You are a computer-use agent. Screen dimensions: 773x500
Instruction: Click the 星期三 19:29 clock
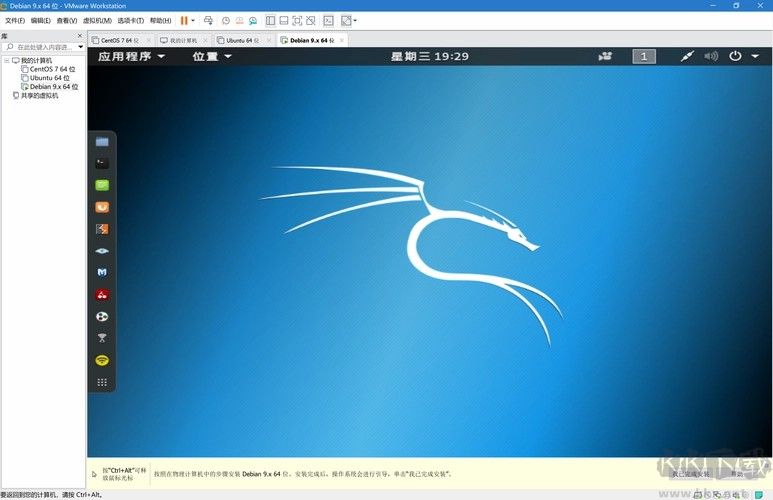(429, 56)
